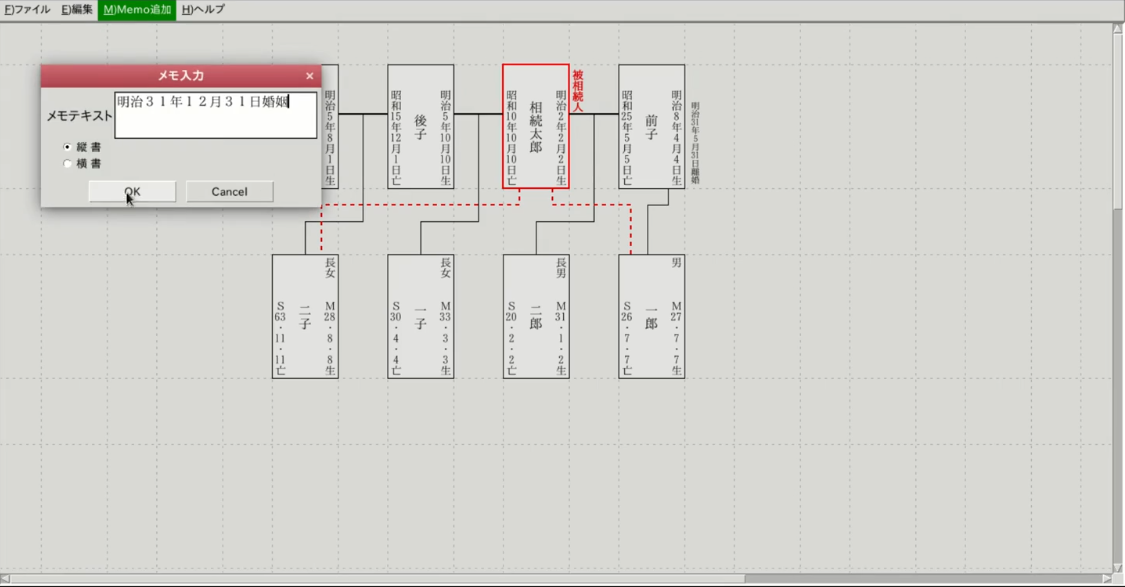This screenshot has width=1125, height=587.
Task: Cancel the memo input dialog
Action: click(229, 191)
